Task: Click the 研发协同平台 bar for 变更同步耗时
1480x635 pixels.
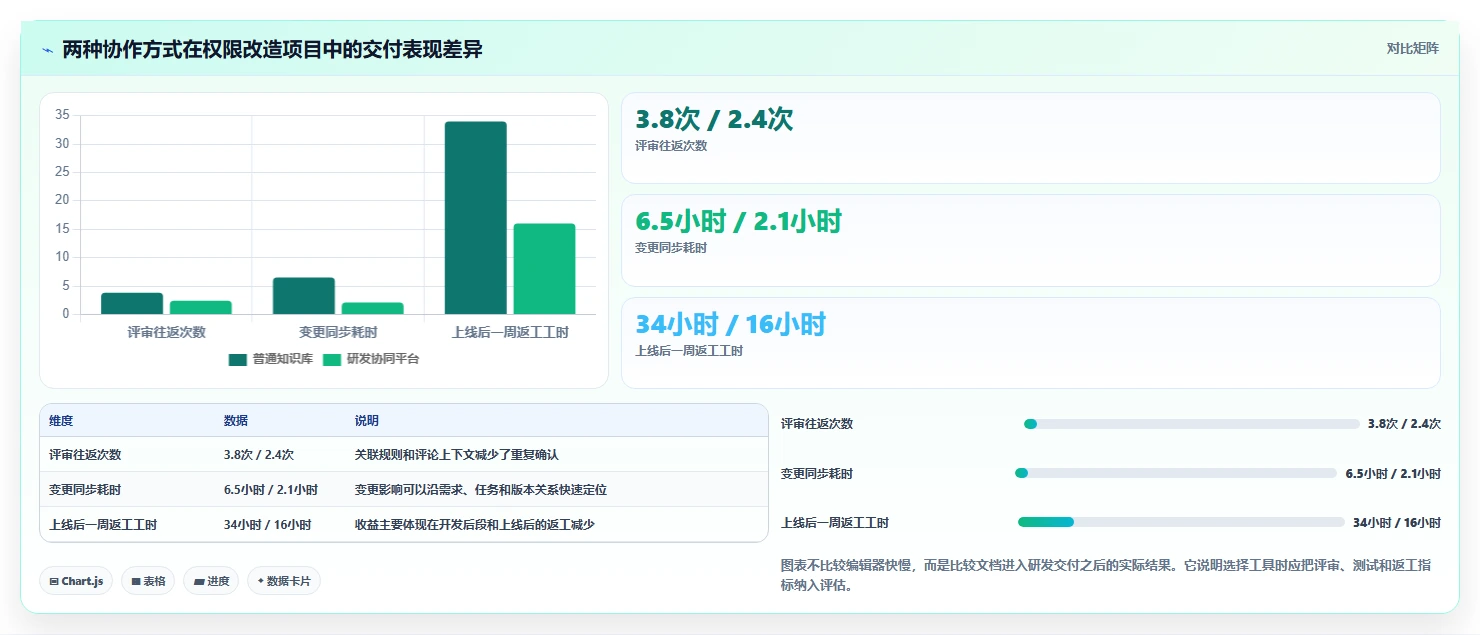Action: click(x=373, y=309)
